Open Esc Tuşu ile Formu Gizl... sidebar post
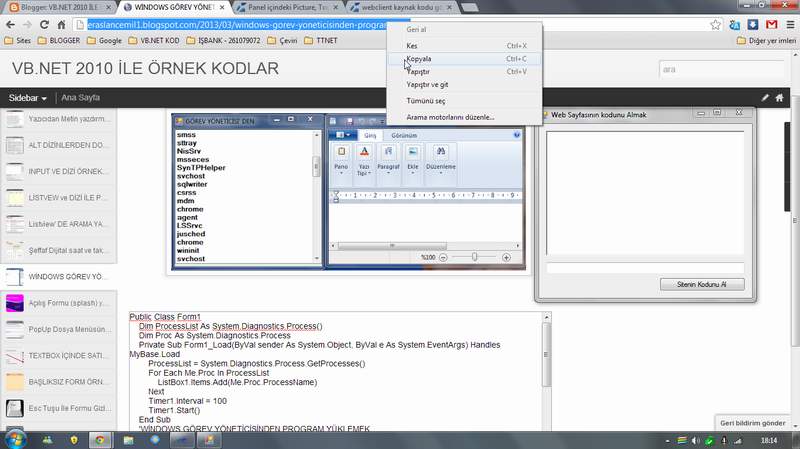The height and width of the screenshot is (449, 800). 58,408
